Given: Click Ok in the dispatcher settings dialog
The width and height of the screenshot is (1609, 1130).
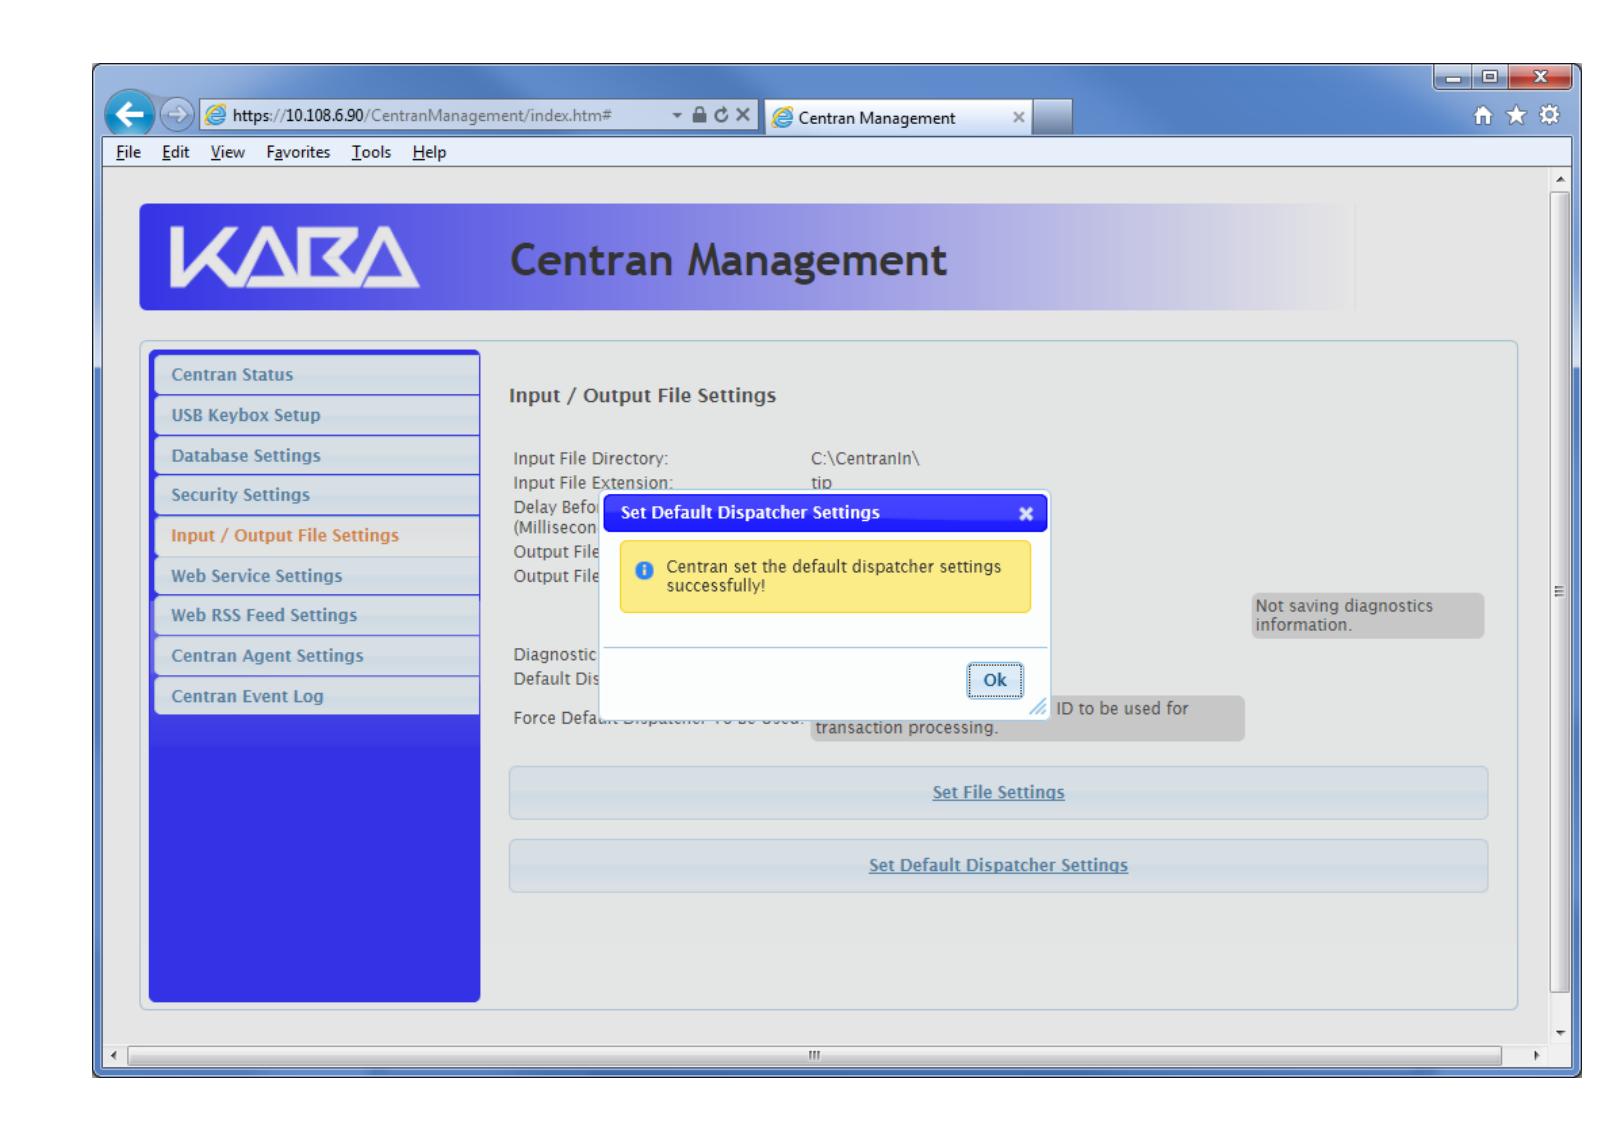Looking at the screenshot, I should coord(995,680).
